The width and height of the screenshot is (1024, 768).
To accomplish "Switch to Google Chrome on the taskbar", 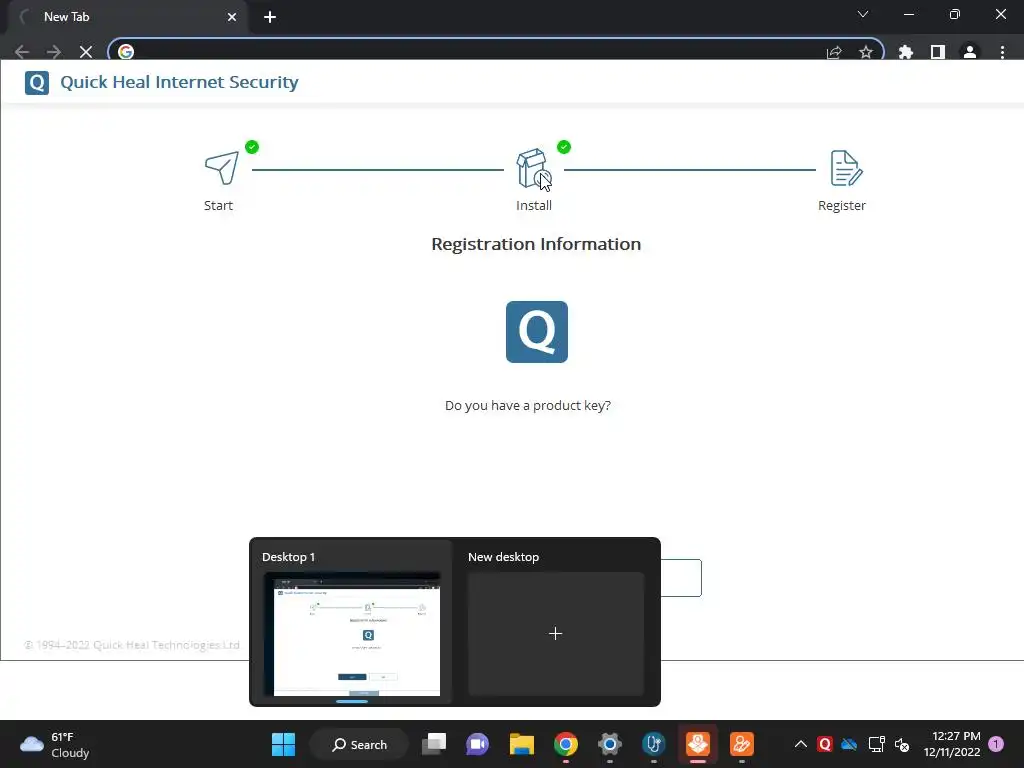I will coord(566,744).
